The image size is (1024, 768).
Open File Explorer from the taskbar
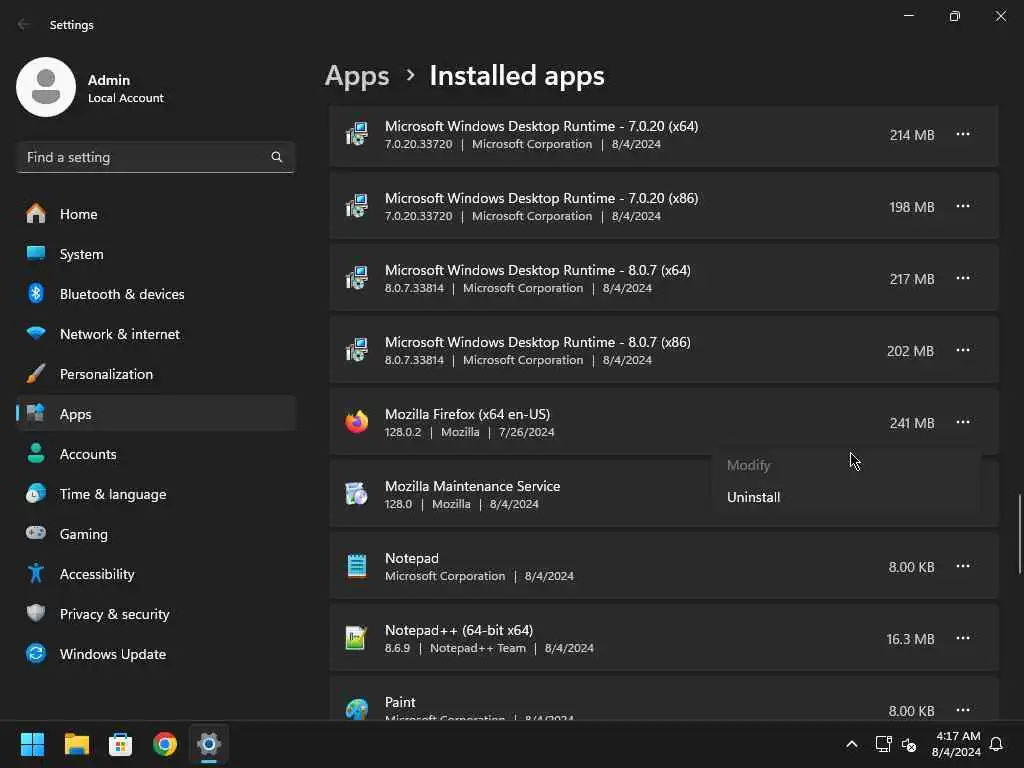pos(77,744)
